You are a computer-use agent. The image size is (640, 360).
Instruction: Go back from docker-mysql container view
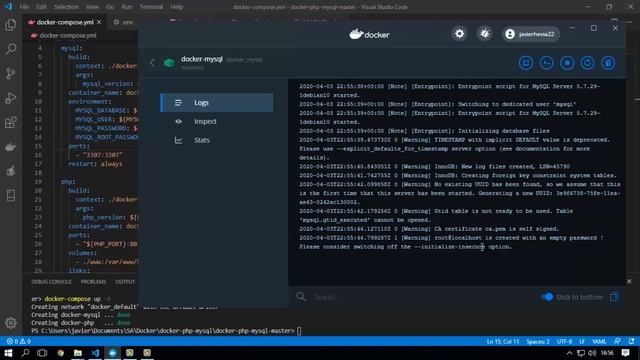coord(152,63)
